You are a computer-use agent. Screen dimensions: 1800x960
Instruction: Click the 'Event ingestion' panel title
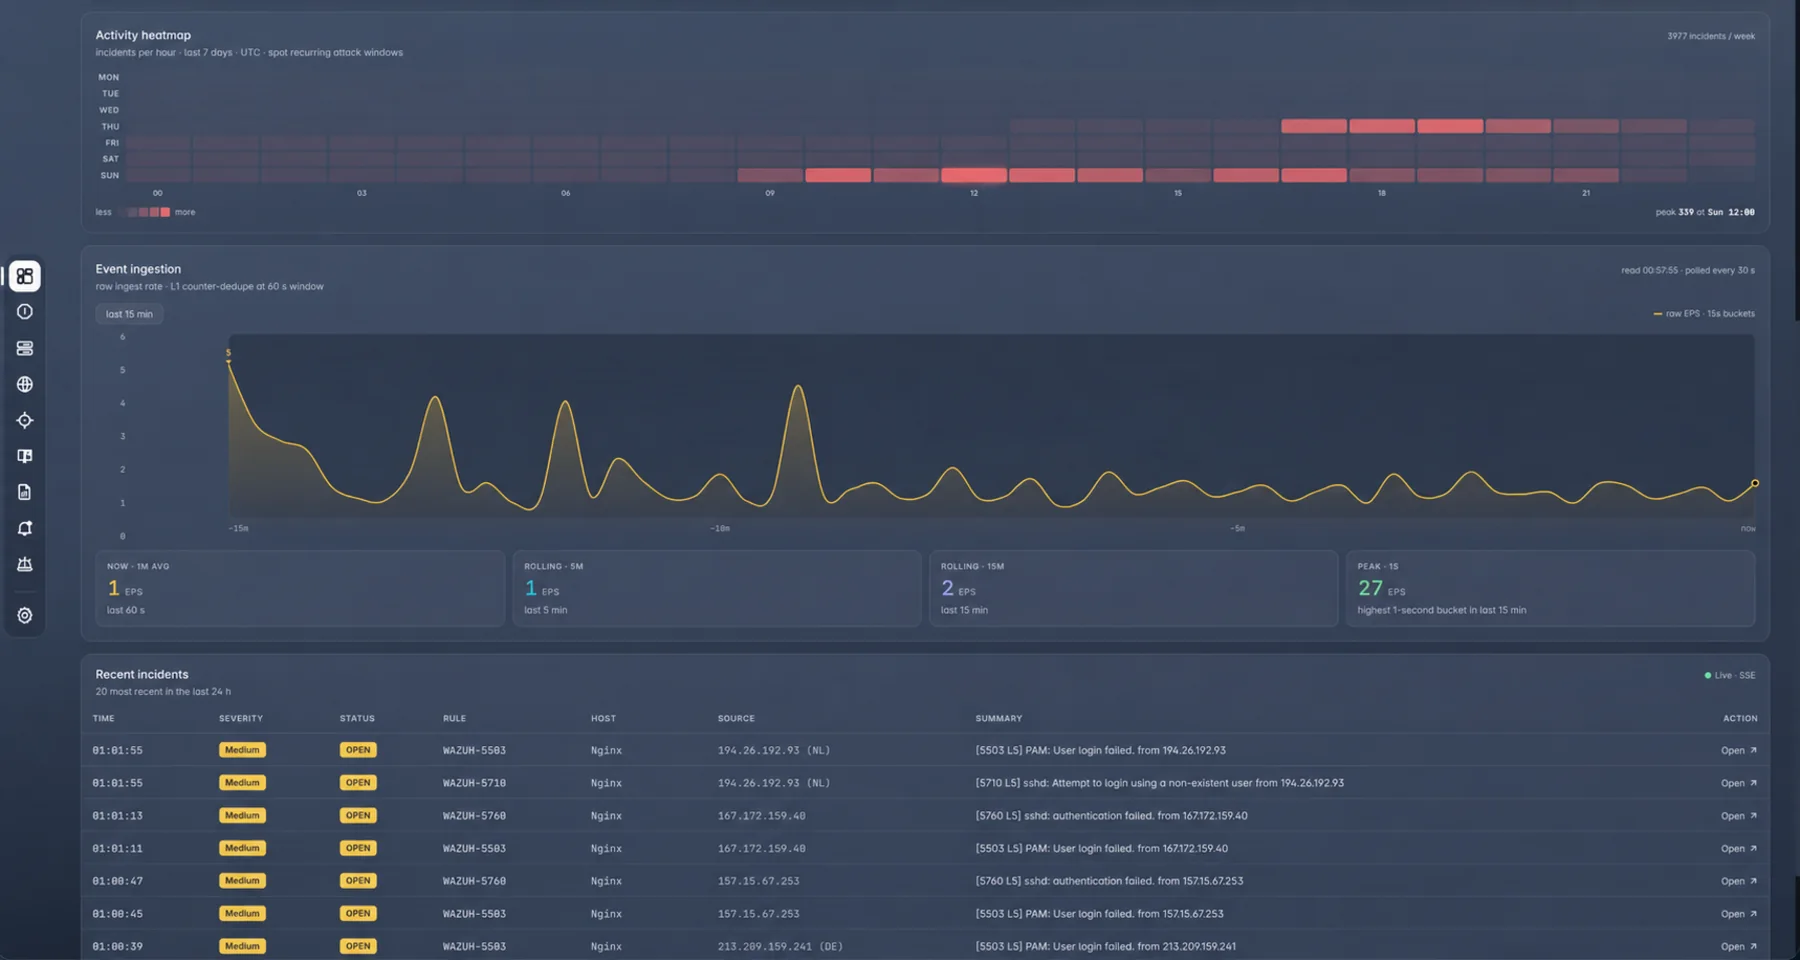138,269
